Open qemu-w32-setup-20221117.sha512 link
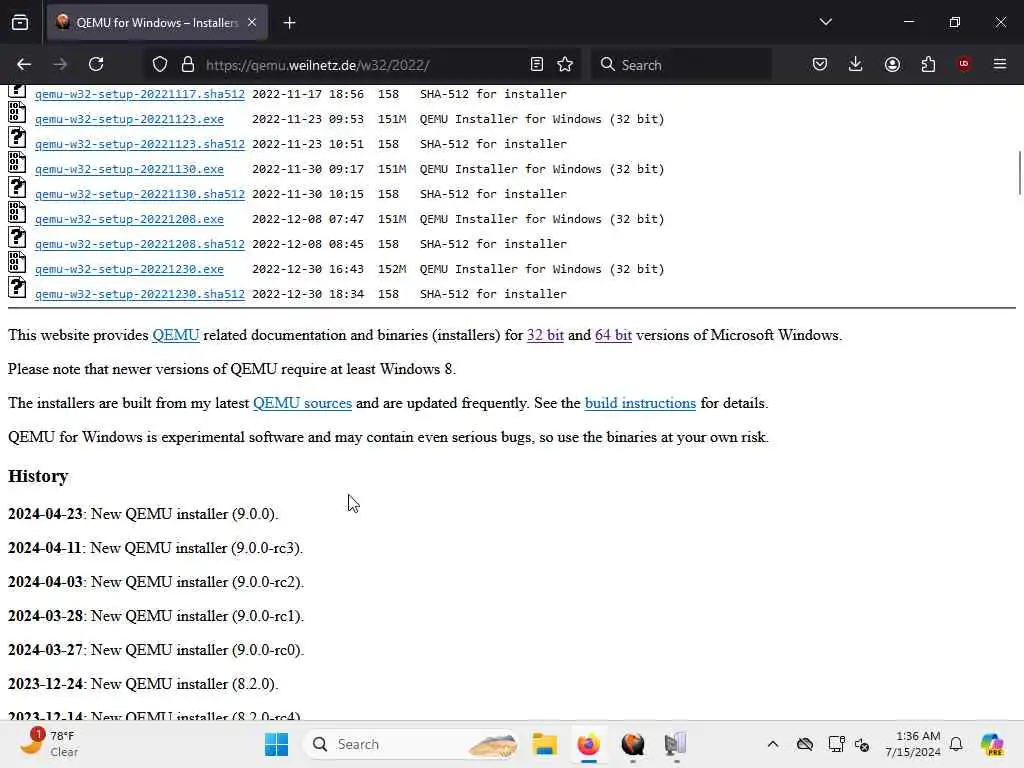 pos(140,94)
